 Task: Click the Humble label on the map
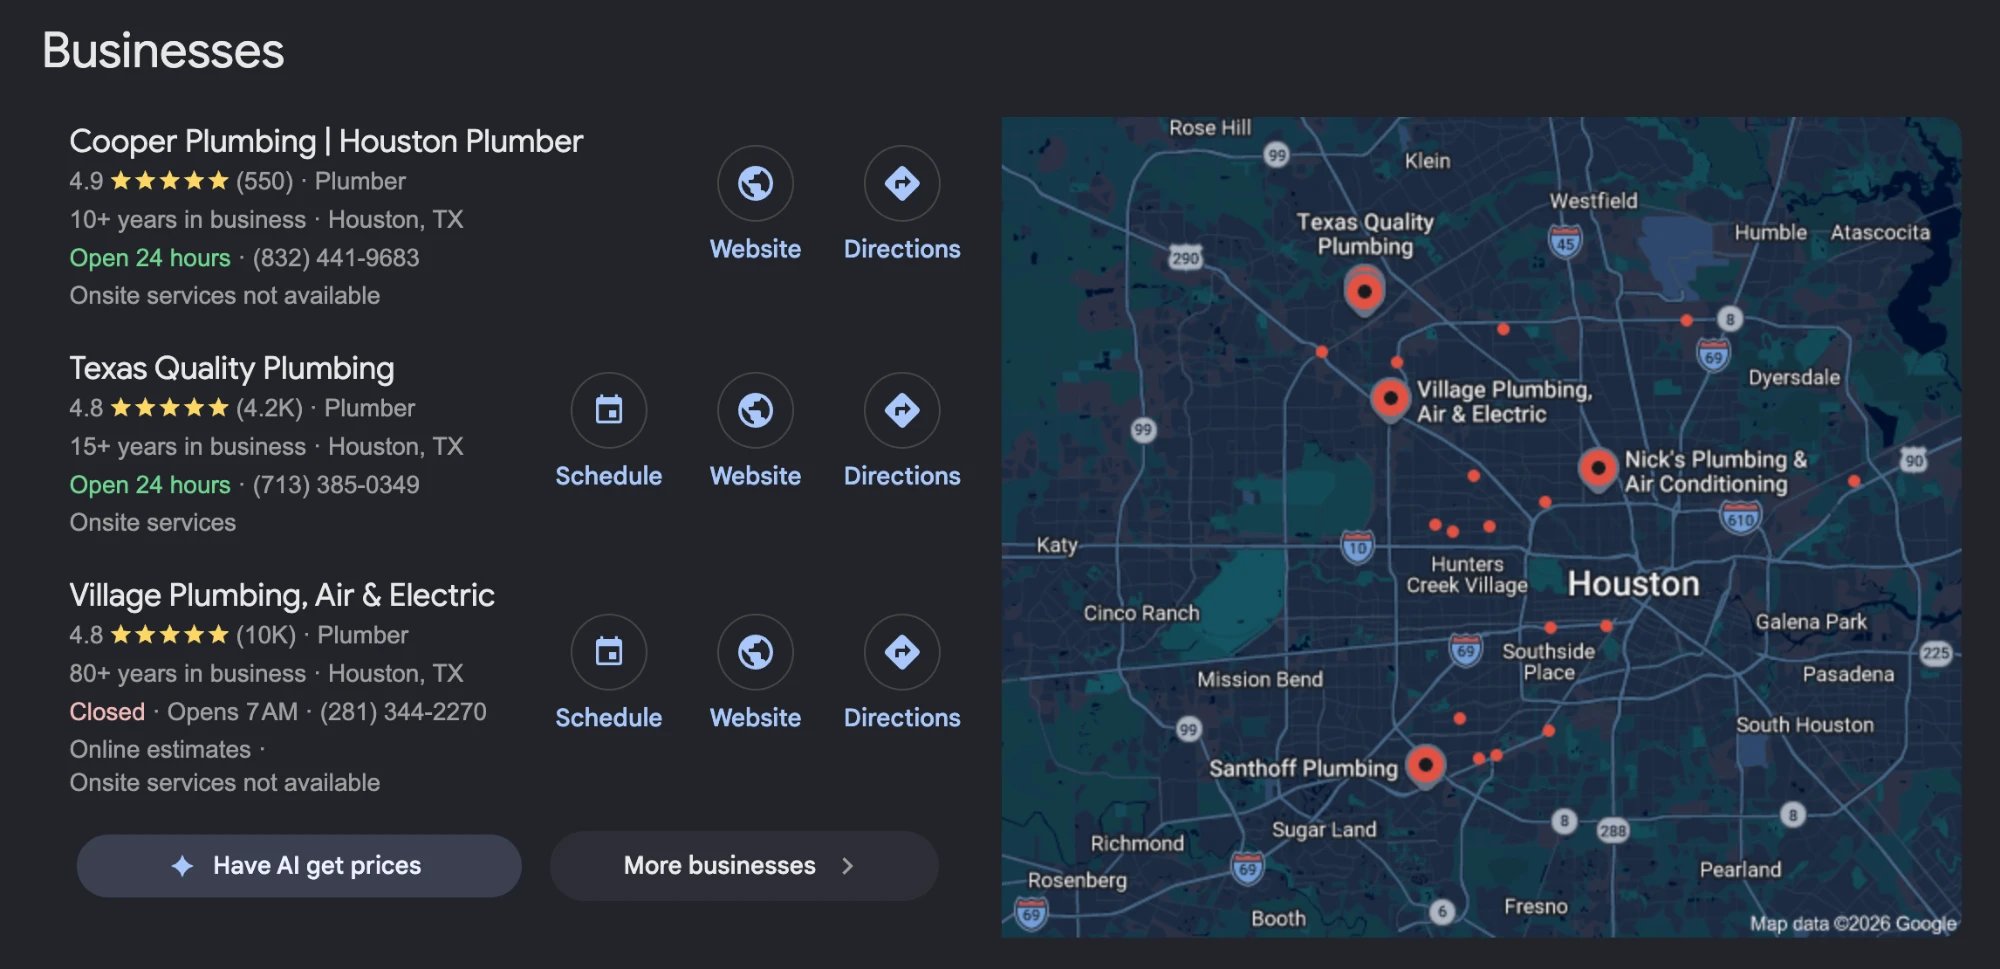(1770, 232)
